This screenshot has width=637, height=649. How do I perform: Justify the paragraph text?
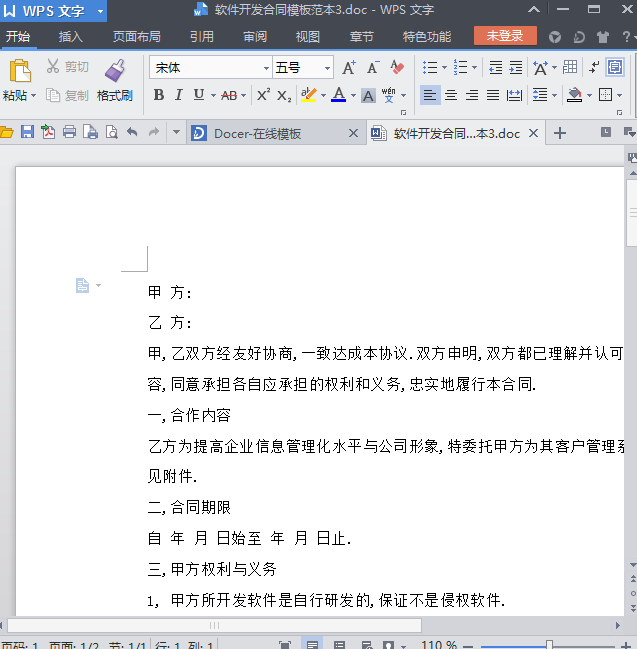point(493,96)
